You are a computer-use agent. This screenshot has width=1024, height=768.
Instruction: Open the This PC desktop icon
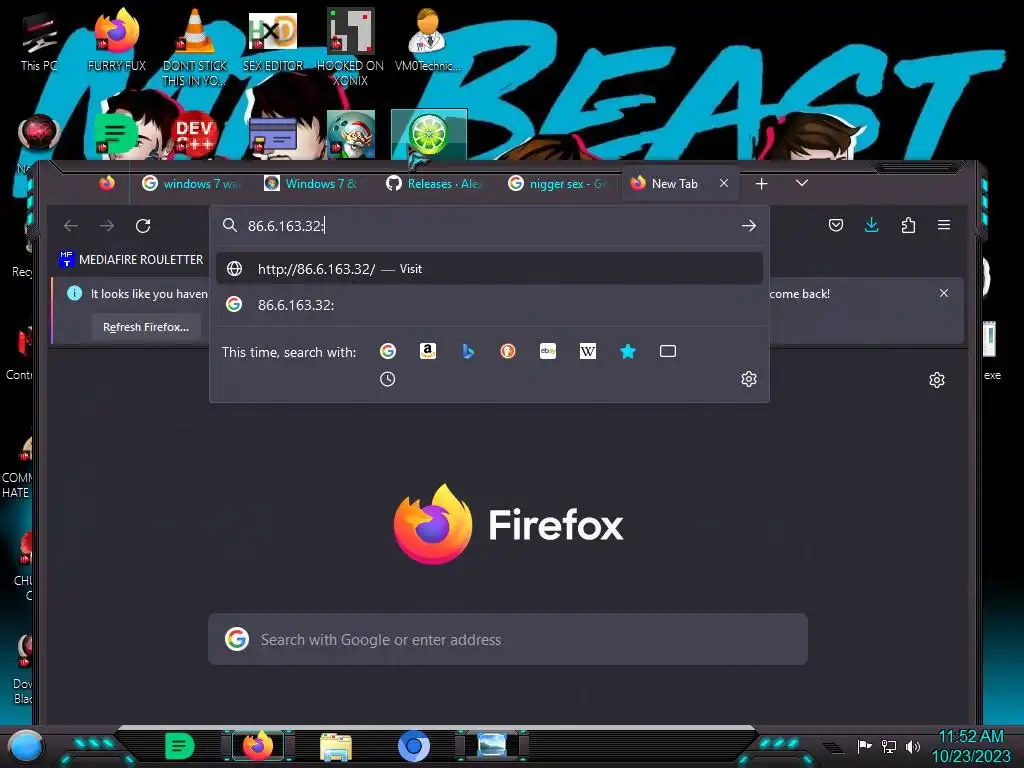pos(39,42)
